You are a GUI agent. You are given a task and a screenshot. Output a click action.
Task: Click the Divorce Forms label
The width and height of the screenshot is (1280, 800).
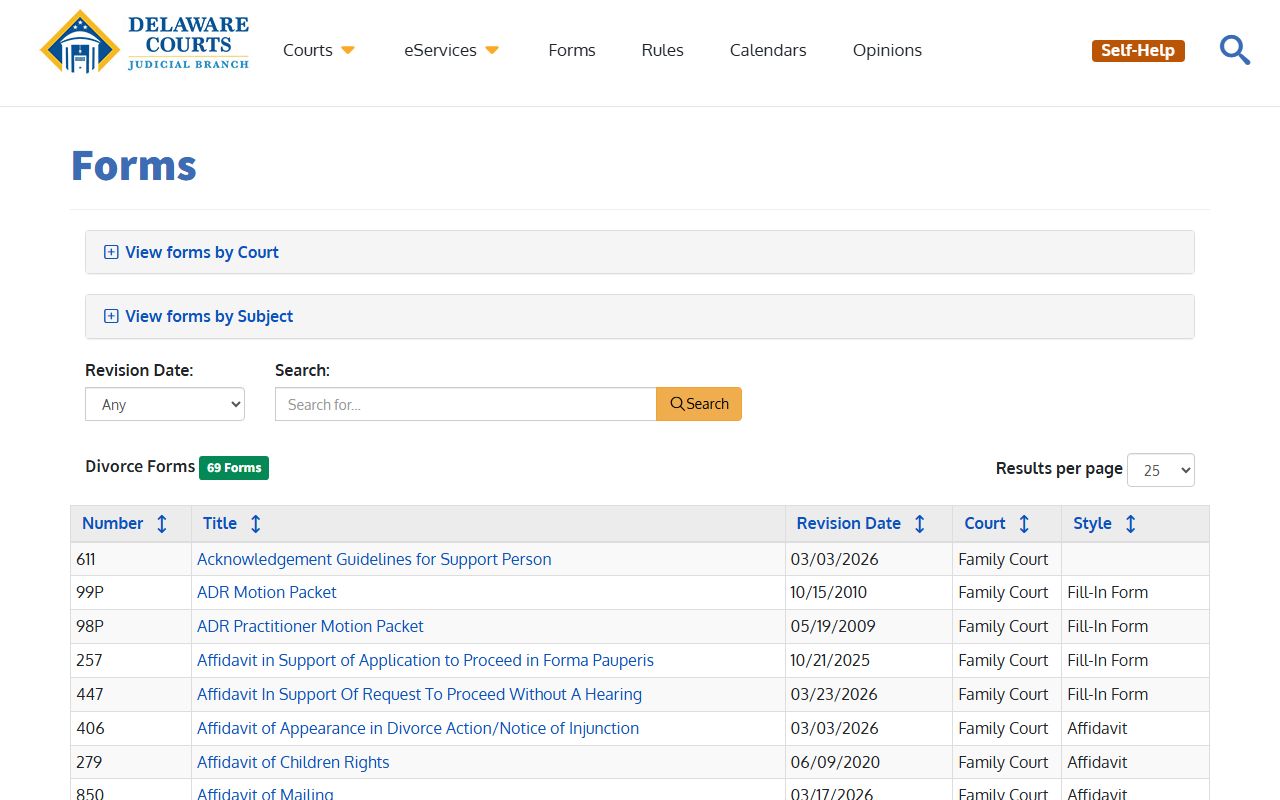pyautogui.click(x=140, y=466)
